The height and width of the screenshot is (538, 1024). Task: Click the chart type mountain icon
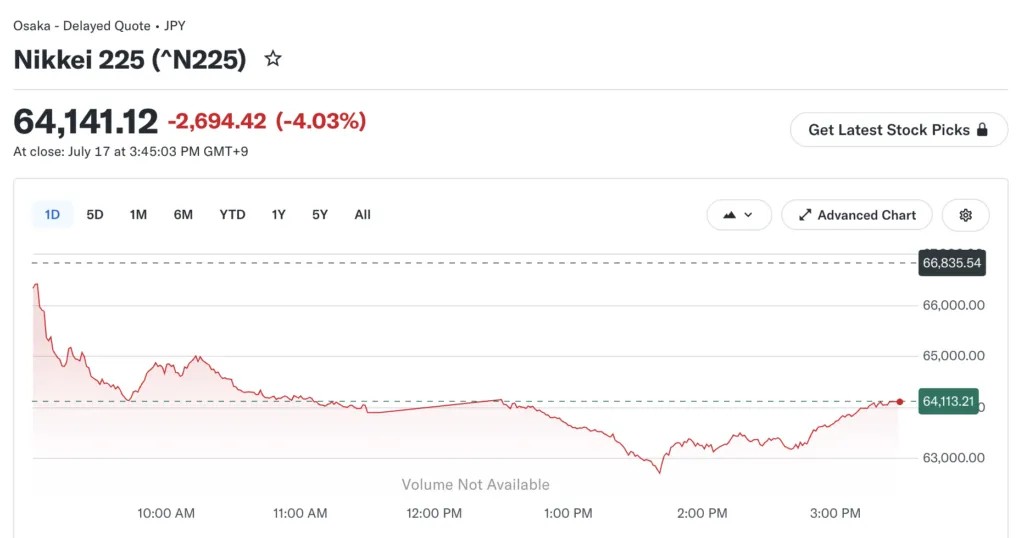(729, 215)
